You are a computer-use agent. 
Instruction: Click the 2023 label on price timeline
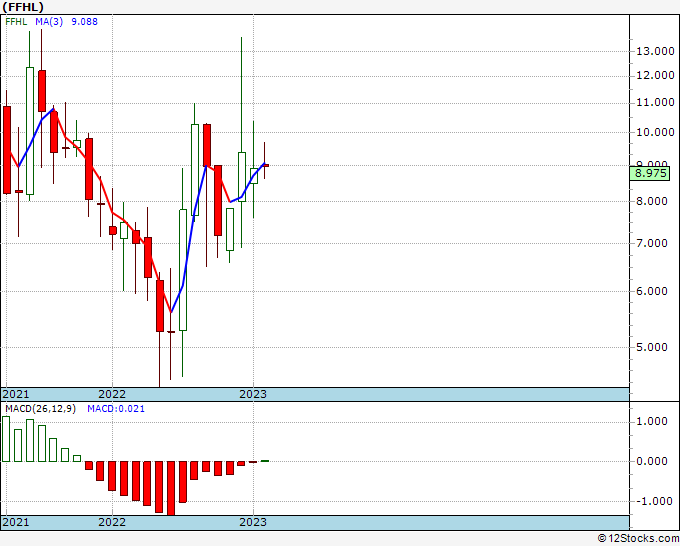253,394
